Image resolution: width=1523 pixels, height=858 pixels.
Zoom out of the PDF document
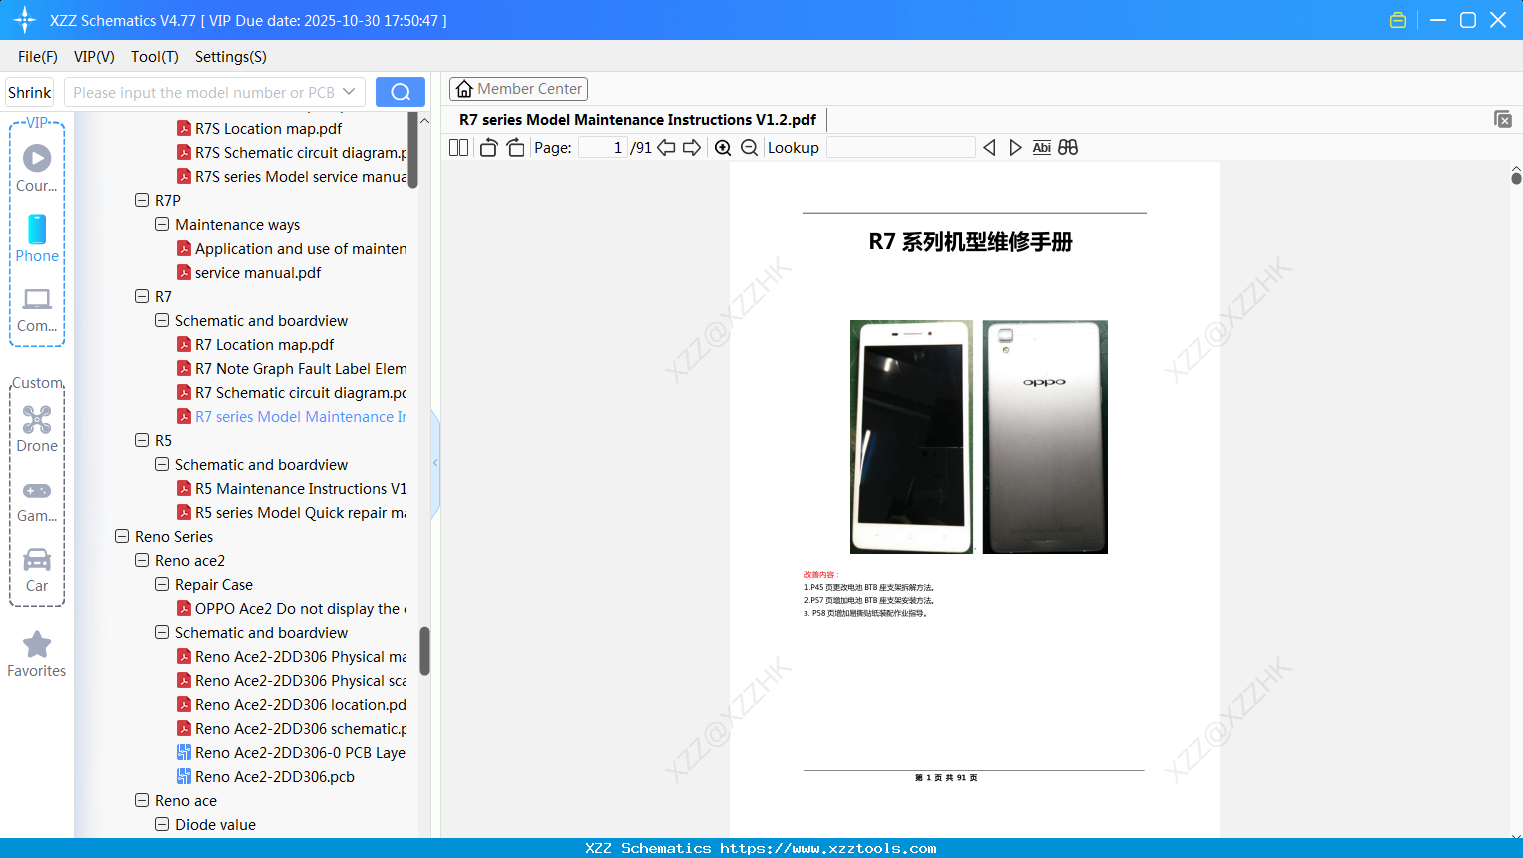tap(749, 148)
